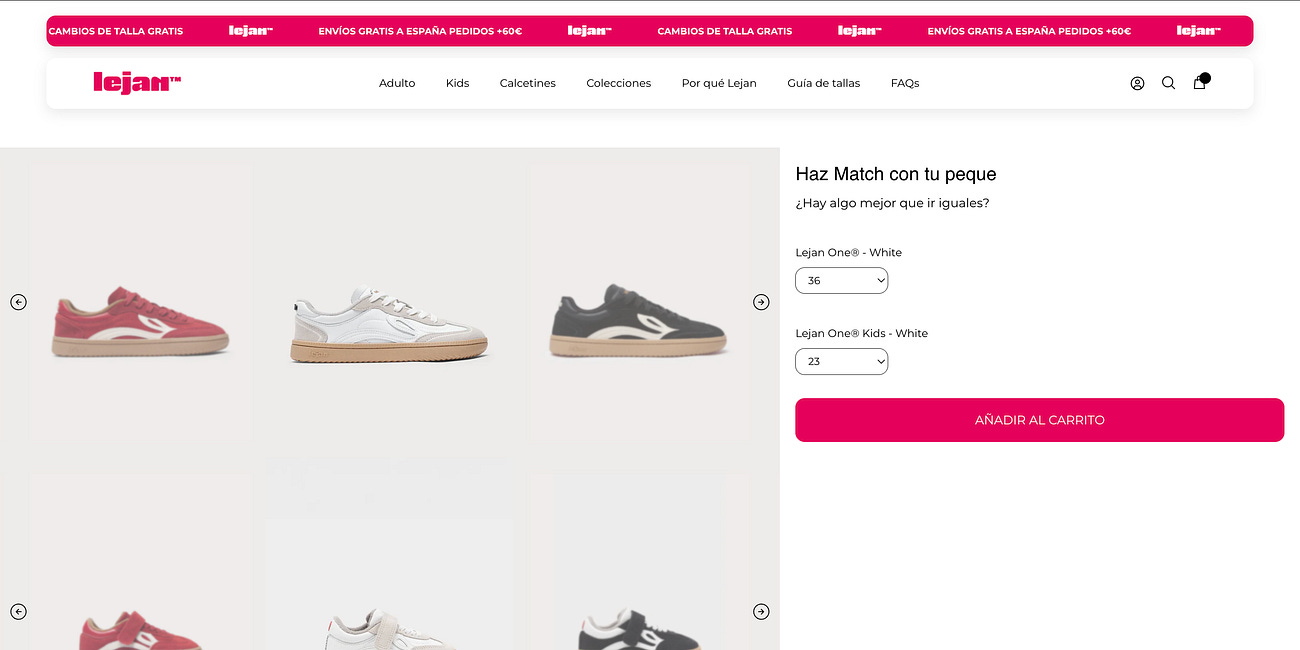Viewport: 1300px width, 650px height.
Task: Click the search magnifier icon
Action: point(1168,83)
